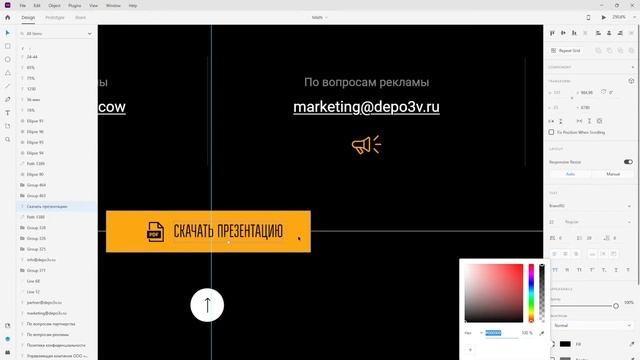Screen dimensions: 640x360
Task: Select the Polygon tool
Action: pos(7,73)
